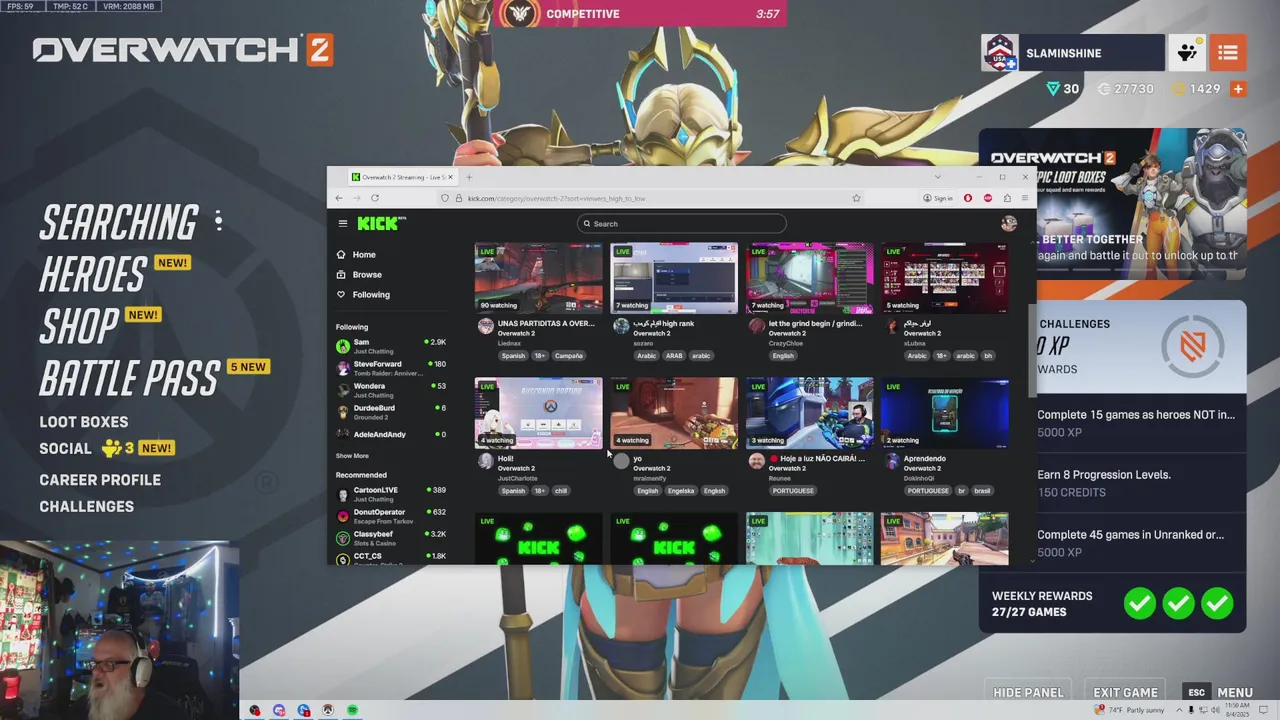1280x720 pixels.
Task: Open the browser application menu icon
Action: click(1024, 198)
